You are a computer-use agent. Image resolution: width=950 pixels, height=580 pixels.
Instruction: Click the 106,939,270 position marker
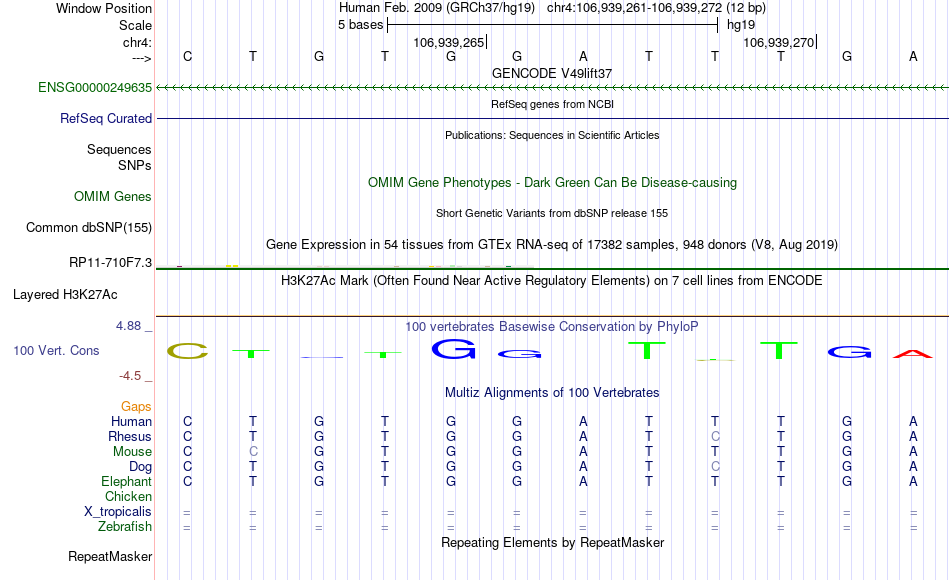pyautogui.click(x=779, y=42)
